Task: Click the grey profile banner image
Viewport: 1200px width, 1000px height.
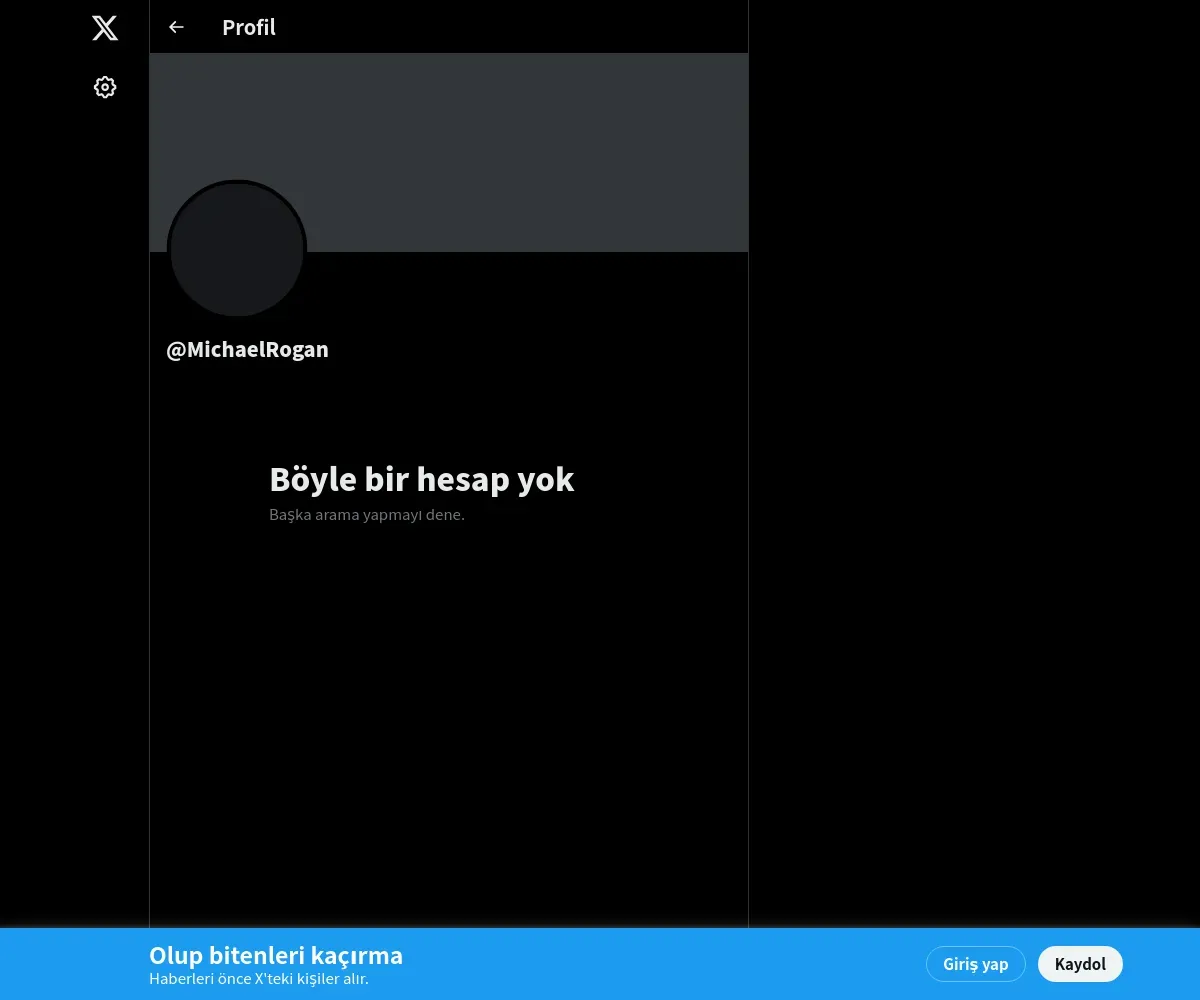Action: (449, 152)
